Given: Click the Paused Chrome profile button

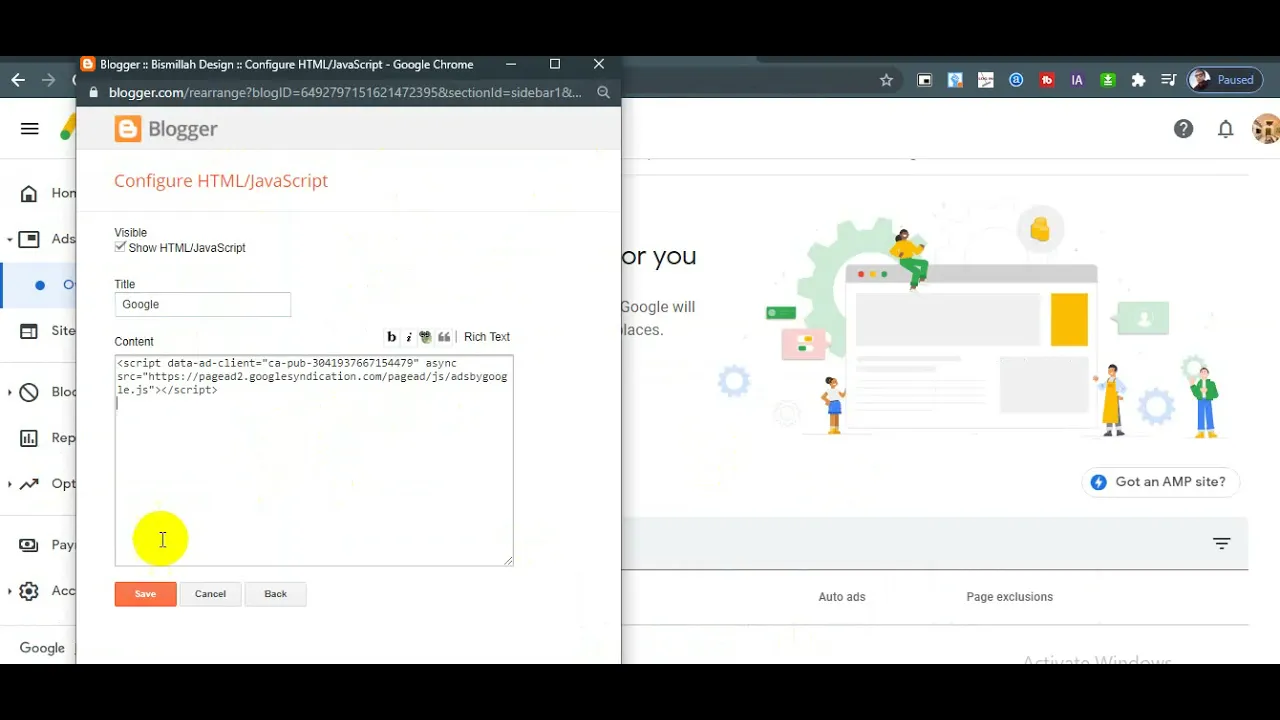Looking at the screenshot, I should pos(1225,80).
